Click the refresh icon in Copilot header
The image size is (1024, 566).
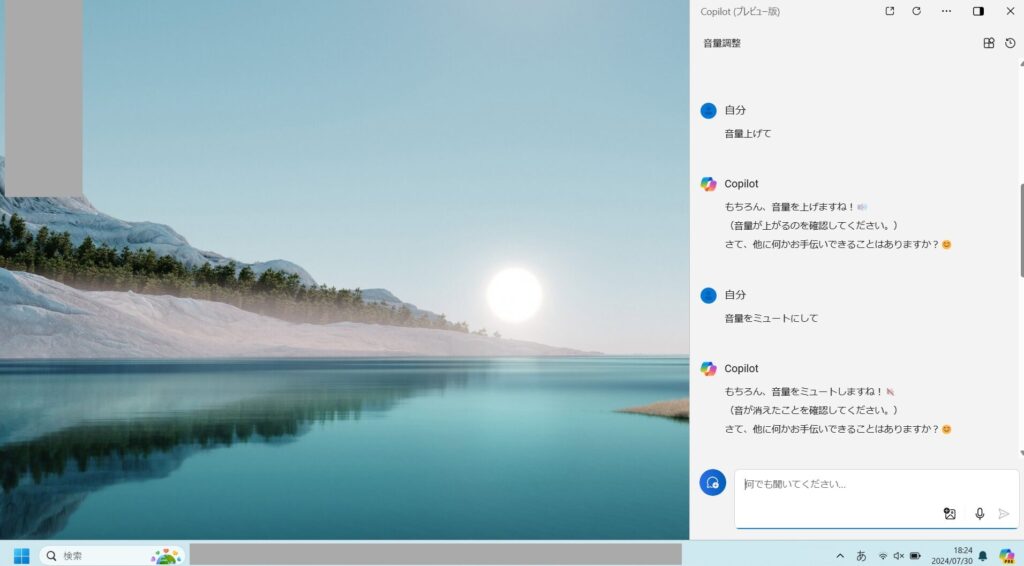tap(916, 11)
